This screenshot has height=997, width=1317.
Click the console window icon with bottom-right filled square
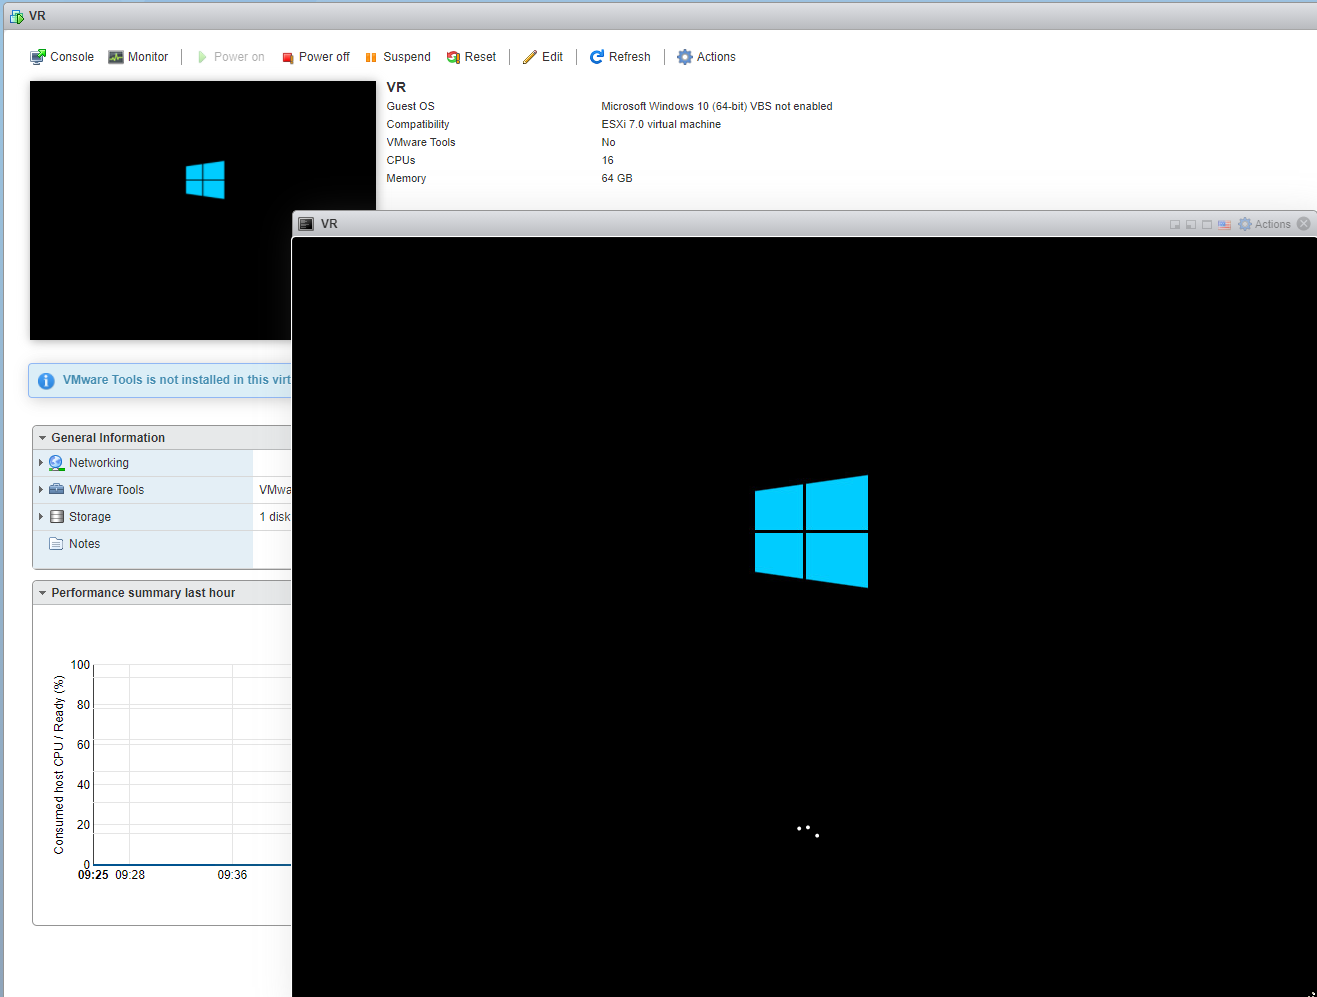[1175, 225]
